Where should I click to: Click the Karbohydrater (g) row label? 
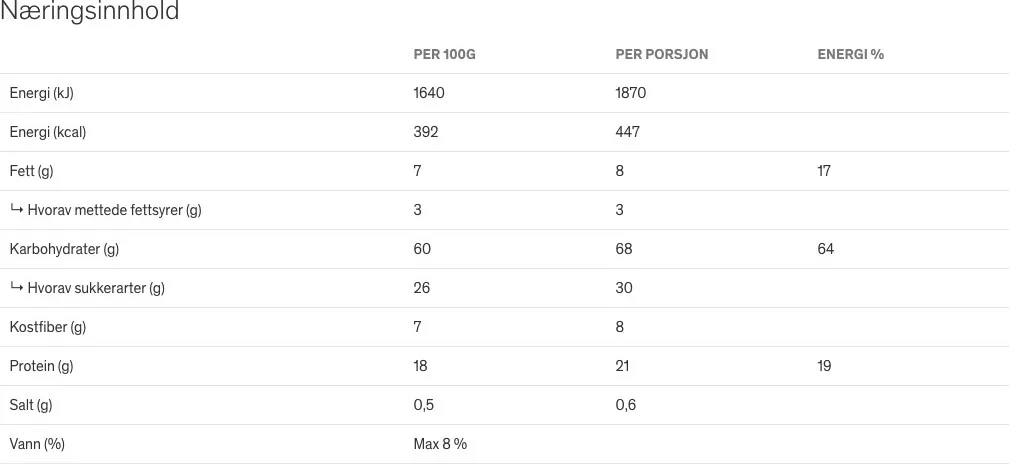pyautogui.click(x=64, y=249)
